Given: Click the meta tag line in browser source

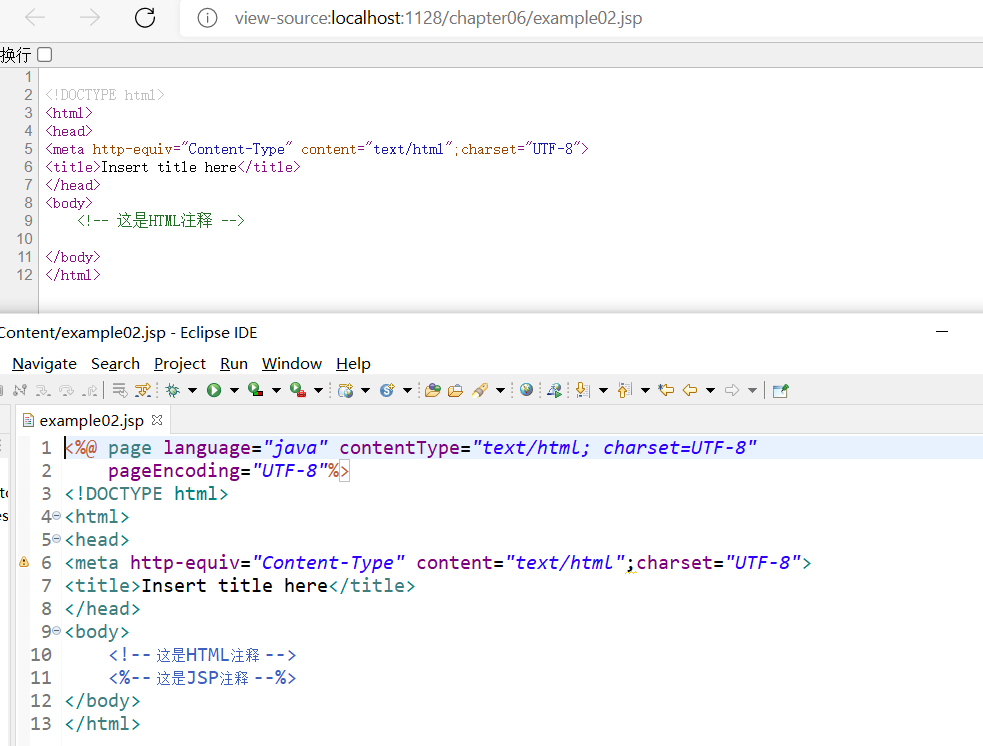Looking at the screenshot, I should tap(317, 149).
